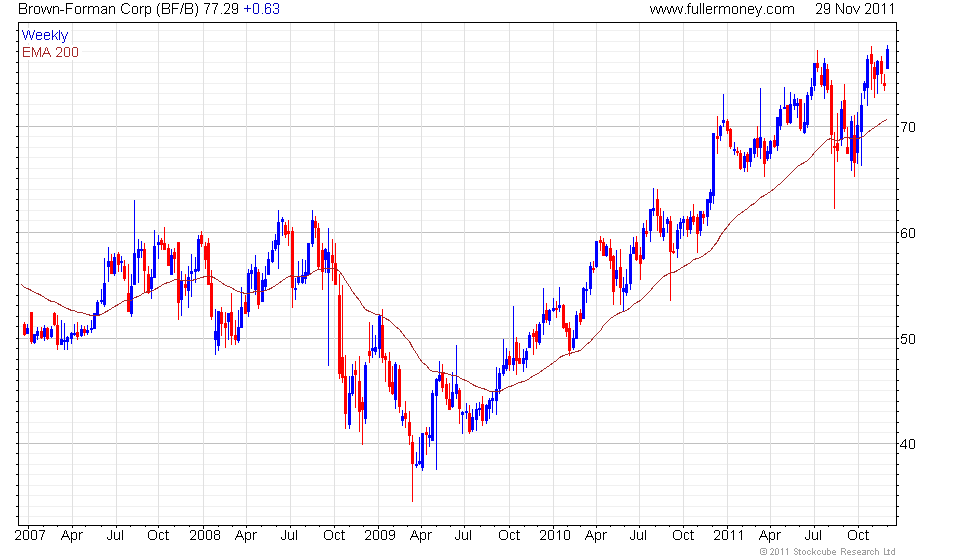The width and height of the screenshot is (980, 560).
Task: Click the date 29 Nov 2011
Action: click(x=855, y=9)
